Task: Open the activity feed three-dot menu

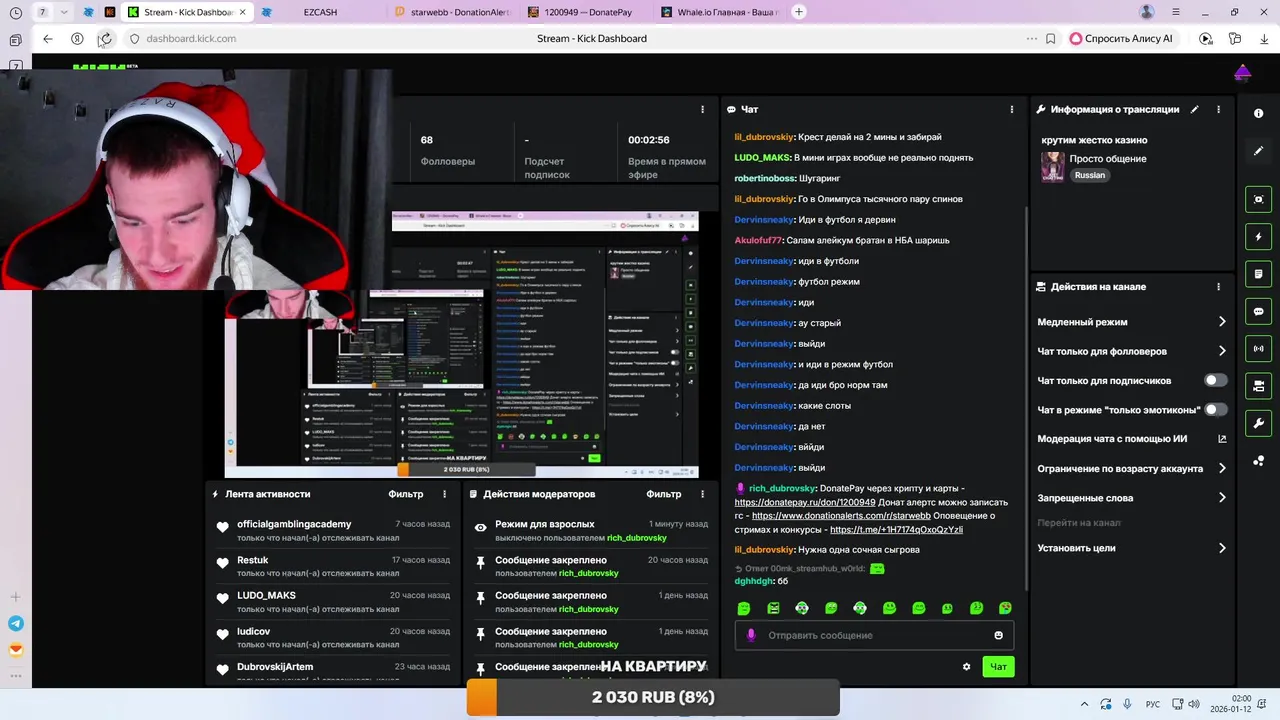Action: [x=445, y=494]
